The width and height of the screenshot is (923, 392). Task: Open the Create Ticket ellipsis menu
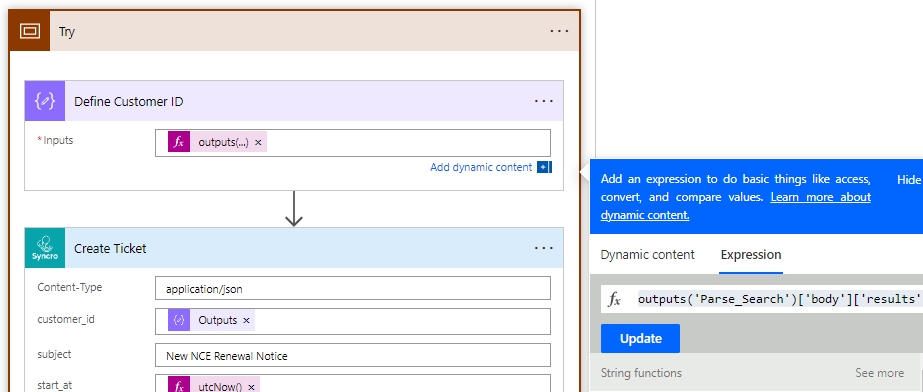(543, 248)
